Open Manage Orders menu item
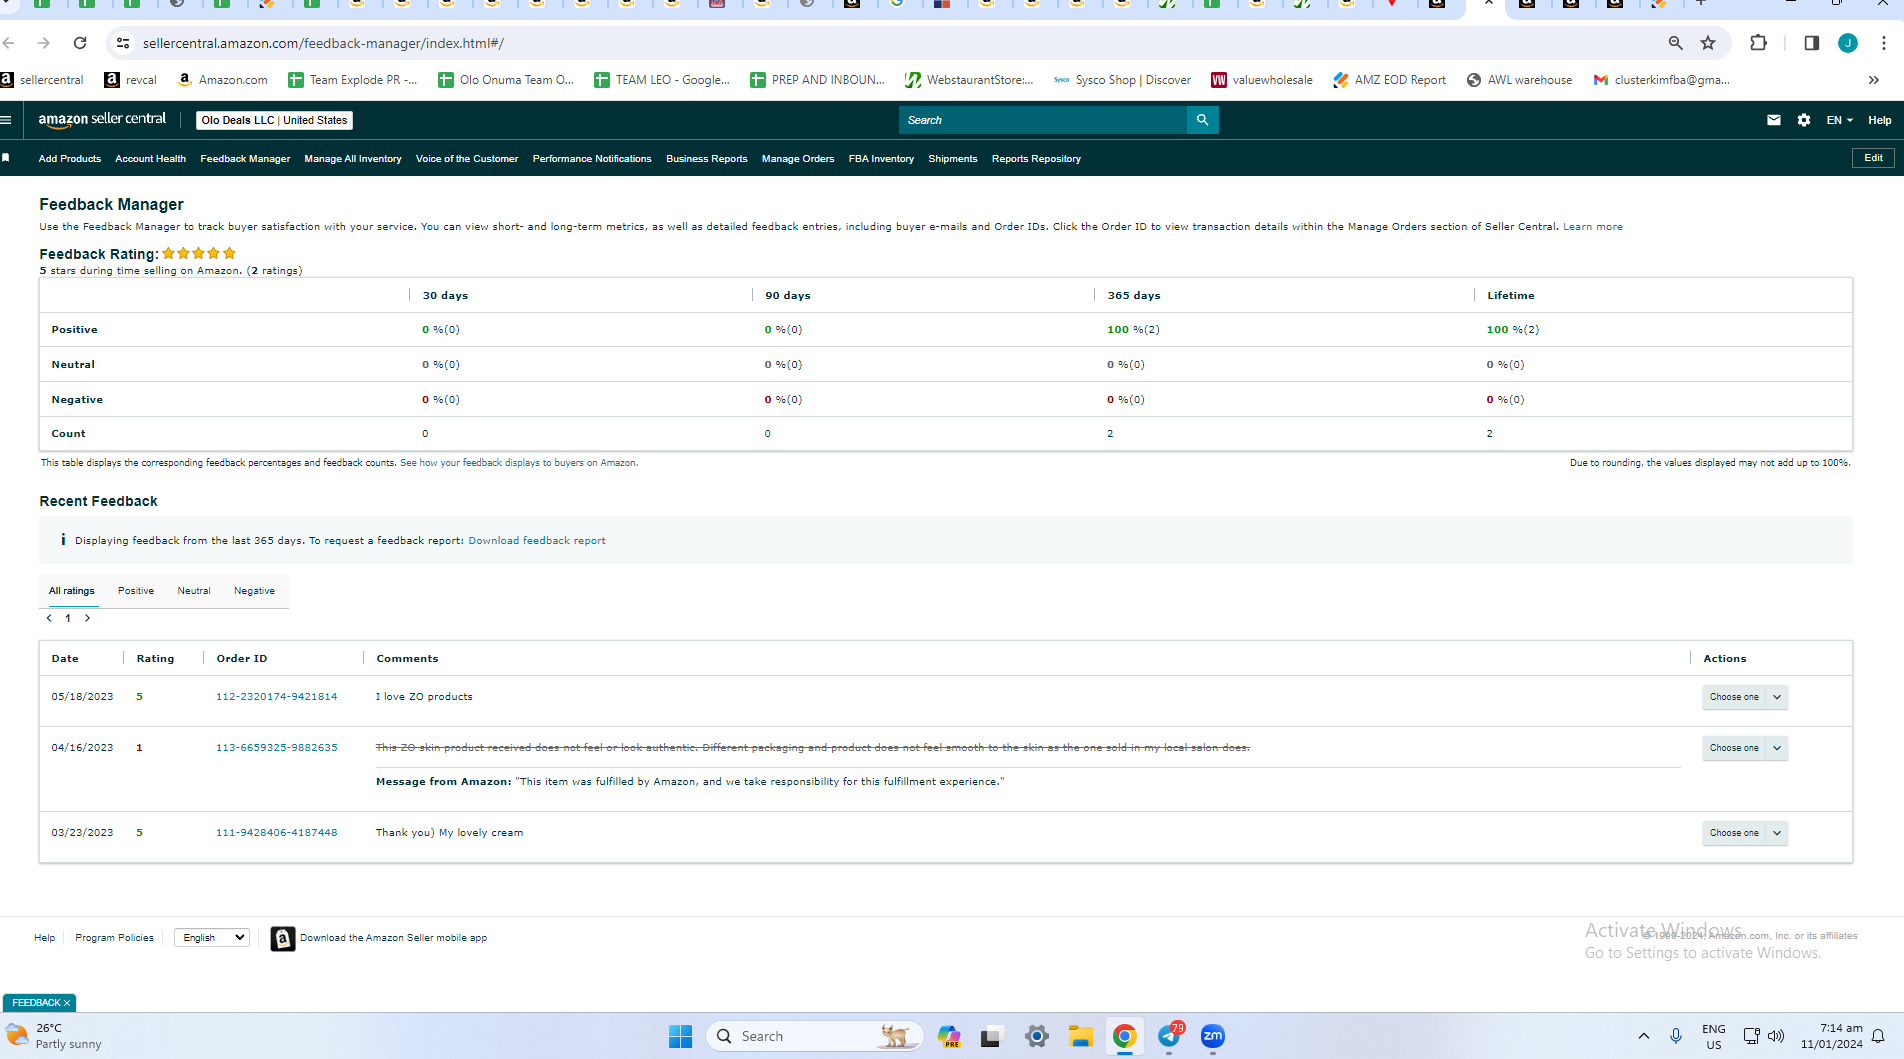 (x=798, y=159)
